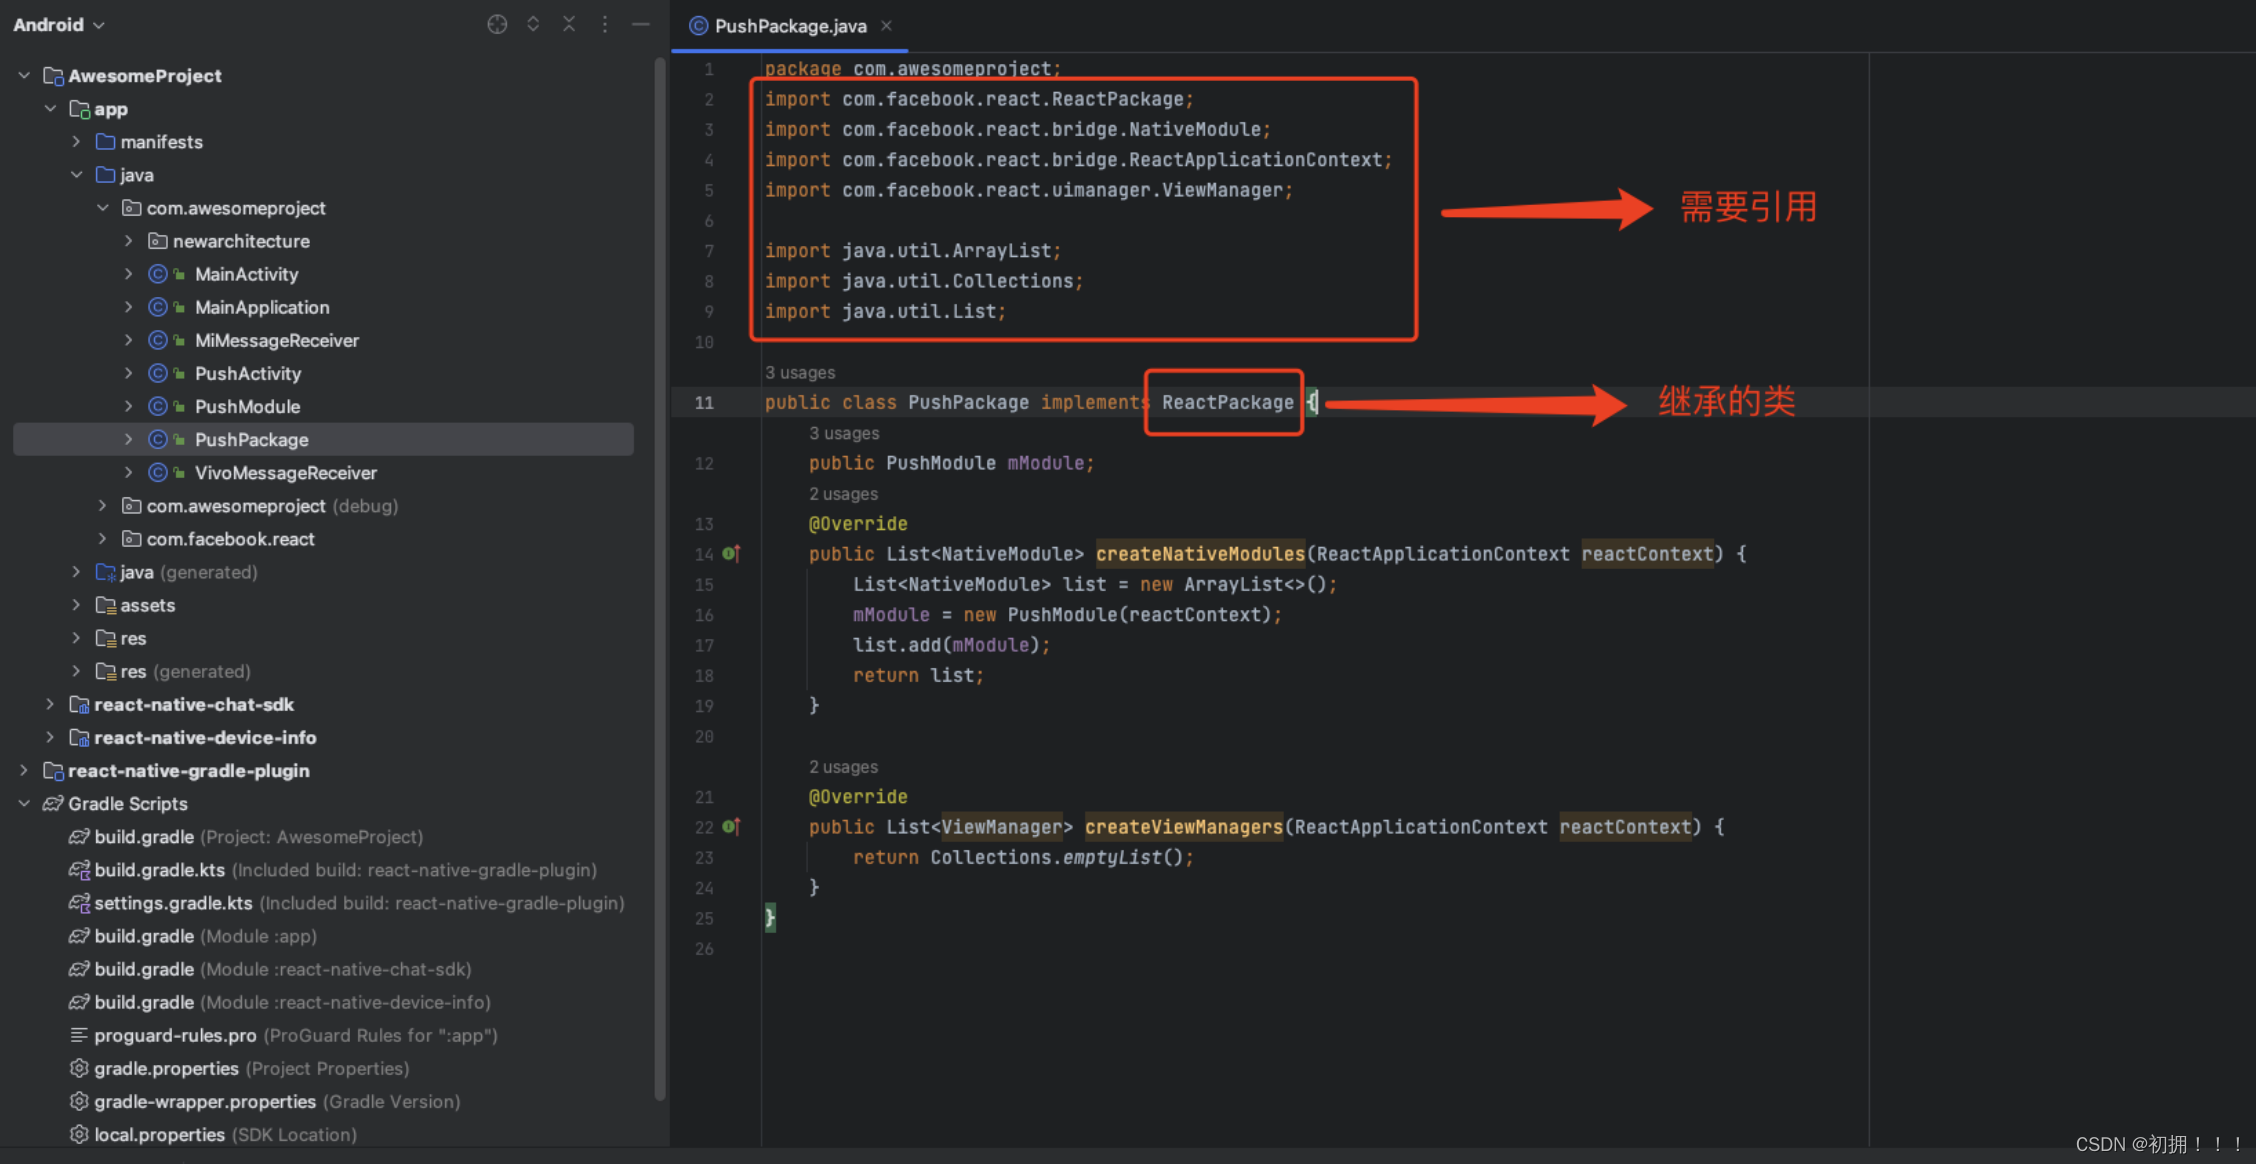Expand the MainActivity tree node
The height and width of the screenshot is (1164, 2256).
tap(128, 273)
